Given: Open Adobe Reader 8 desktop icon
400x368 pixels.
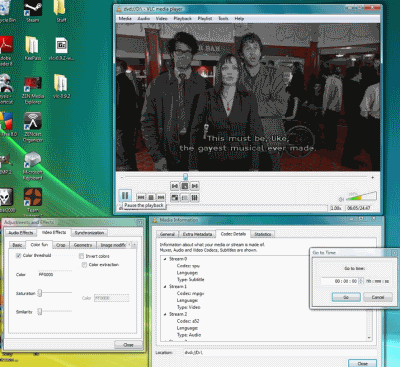Looking at the screenshot, I should click(6, 51).
